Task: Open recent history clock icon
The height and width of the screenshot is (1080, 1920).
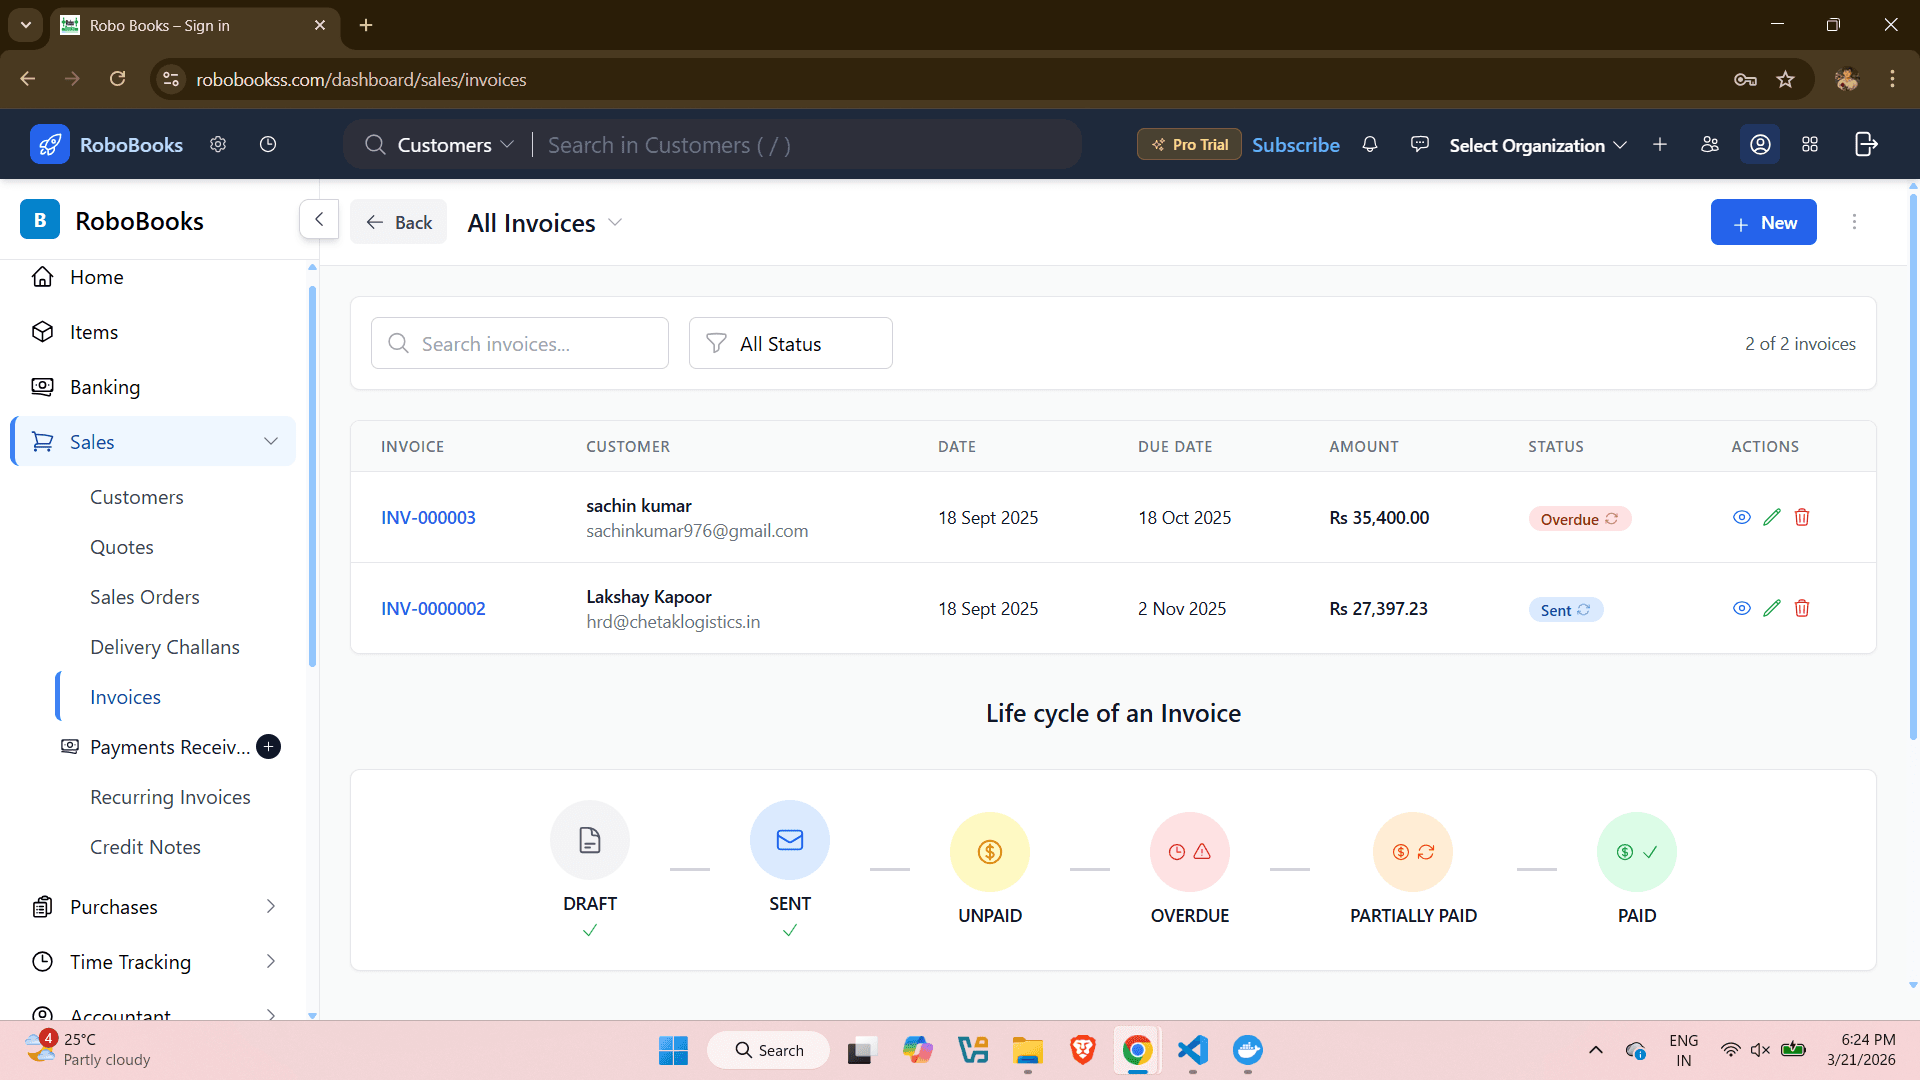Action: (x=267, y=144)
